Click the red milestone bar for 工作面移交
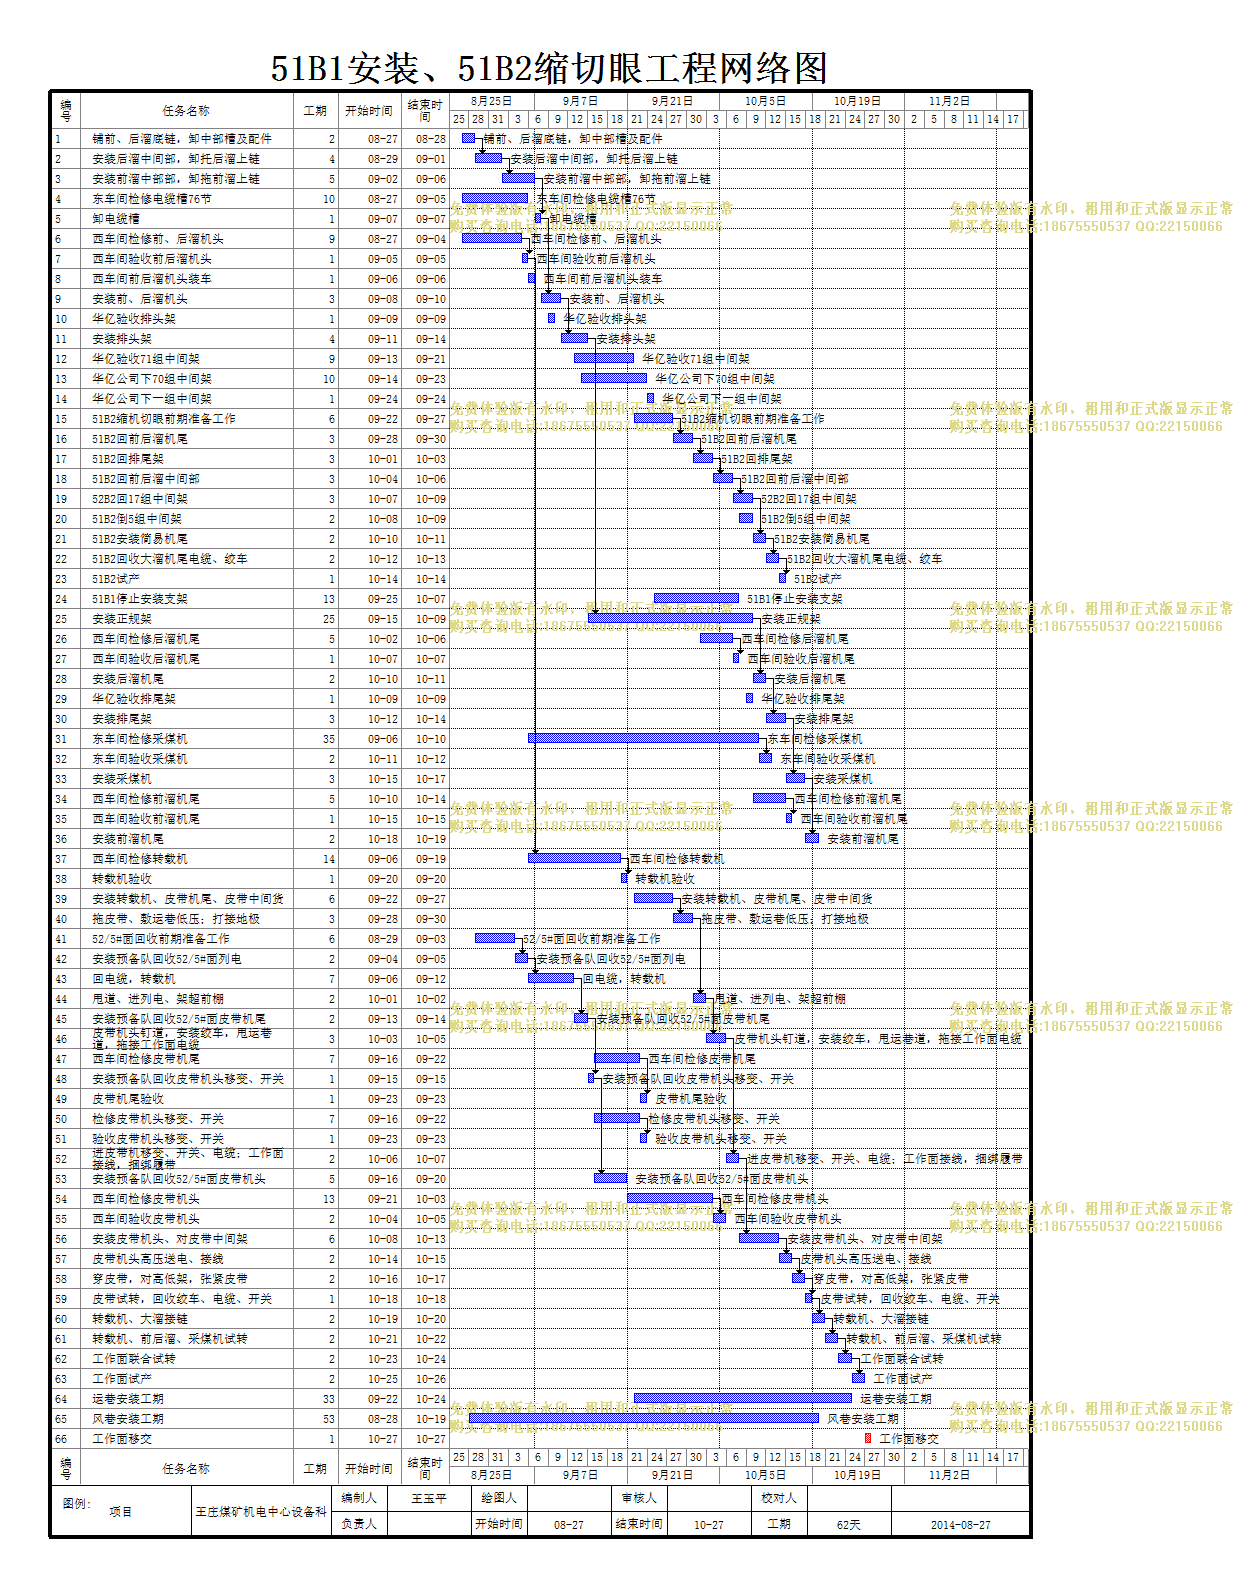 (x=868, y=1438)
